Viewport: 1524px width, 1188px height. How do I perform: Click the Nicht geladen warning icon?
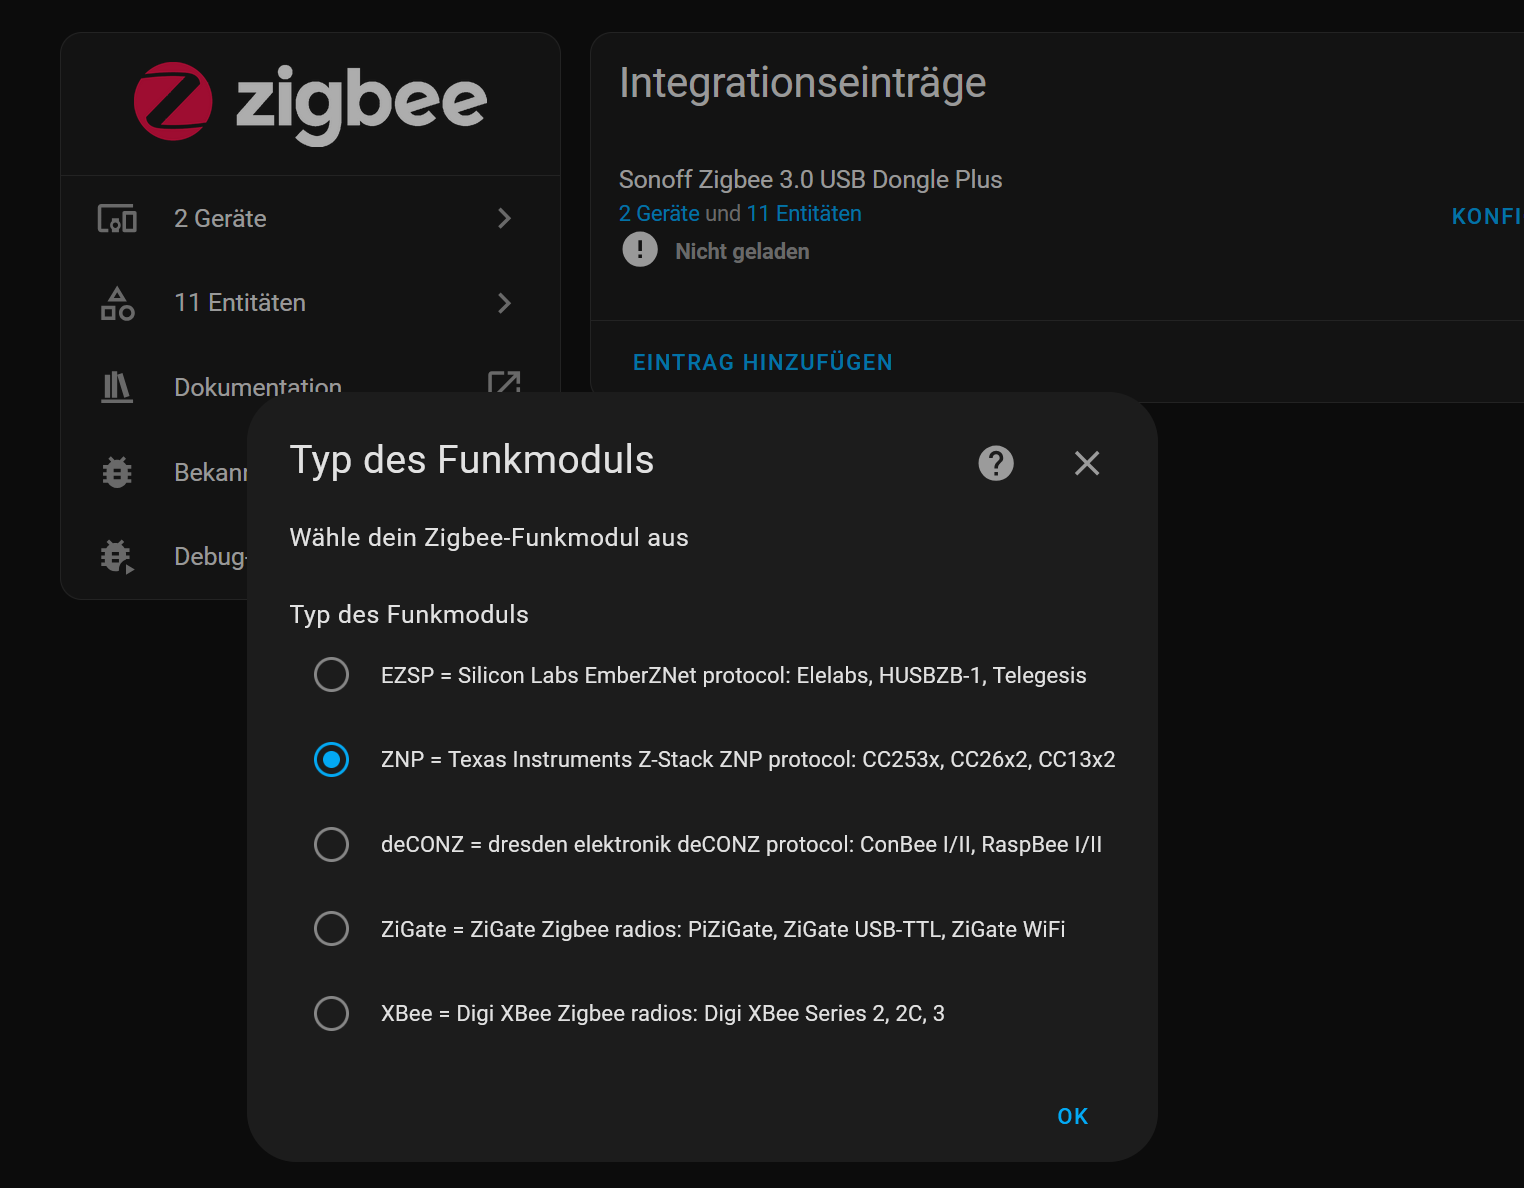point(640,249)
